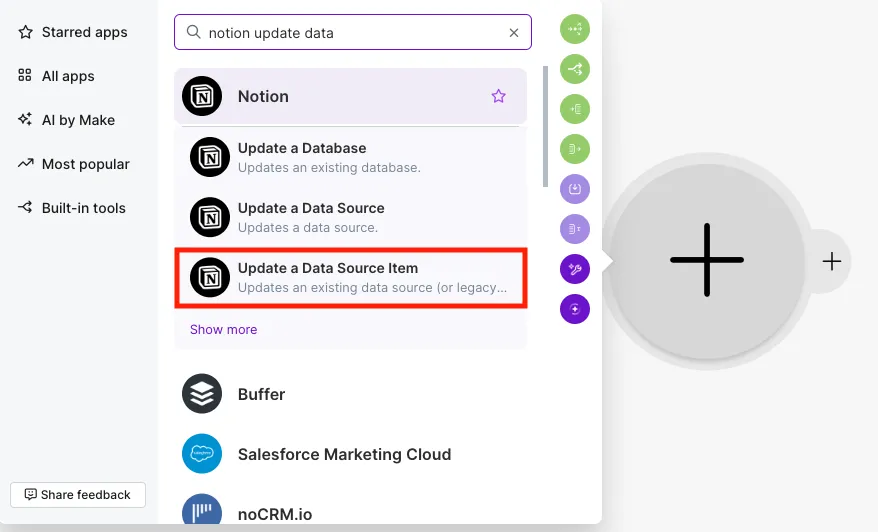Click the Notion logo beside Update a Data Source Item
Screen dimensions: 878x532
[x=210, y=277]
